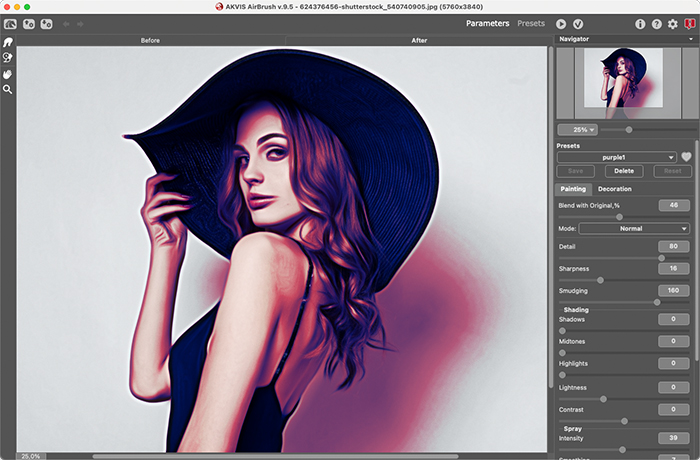
Task: Click the Smudging value input field
Action: point(673,291)
